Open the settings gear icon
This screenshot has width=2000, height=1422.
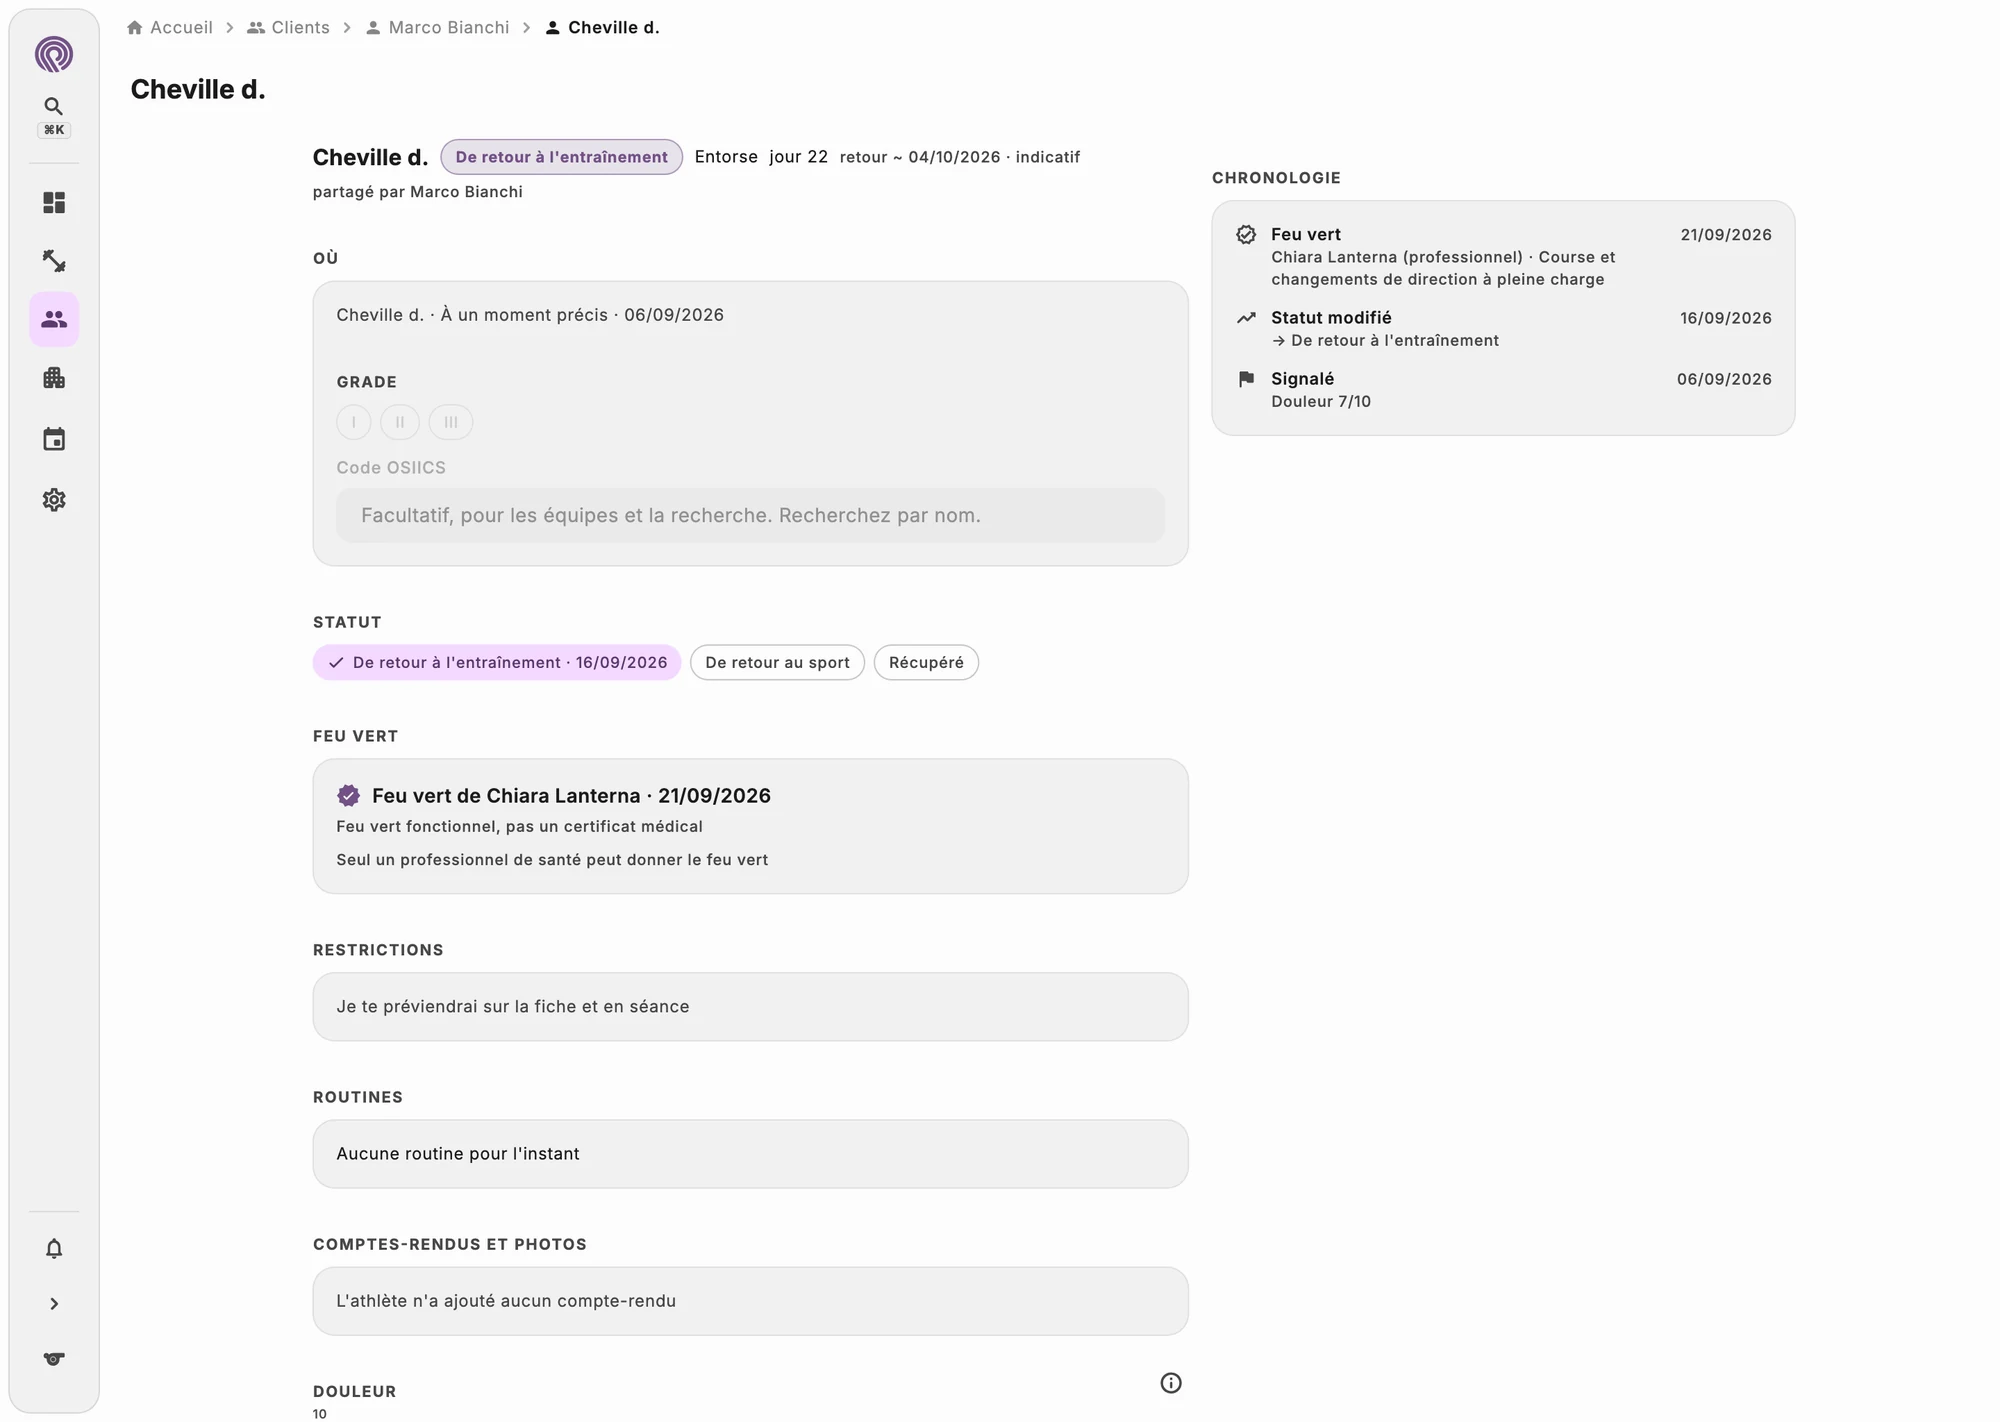[54, 500]
